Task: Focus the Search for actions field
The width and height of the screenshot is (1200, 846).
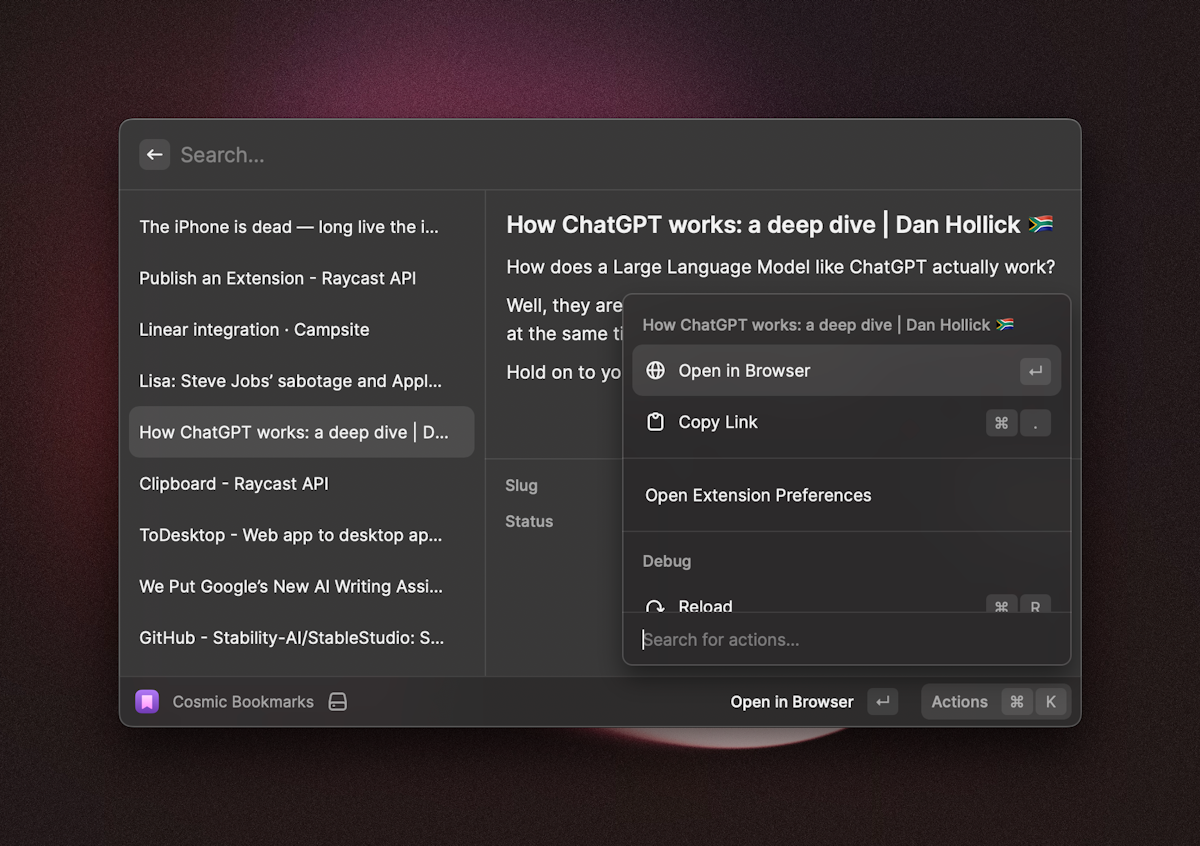Action: (845, 640)
